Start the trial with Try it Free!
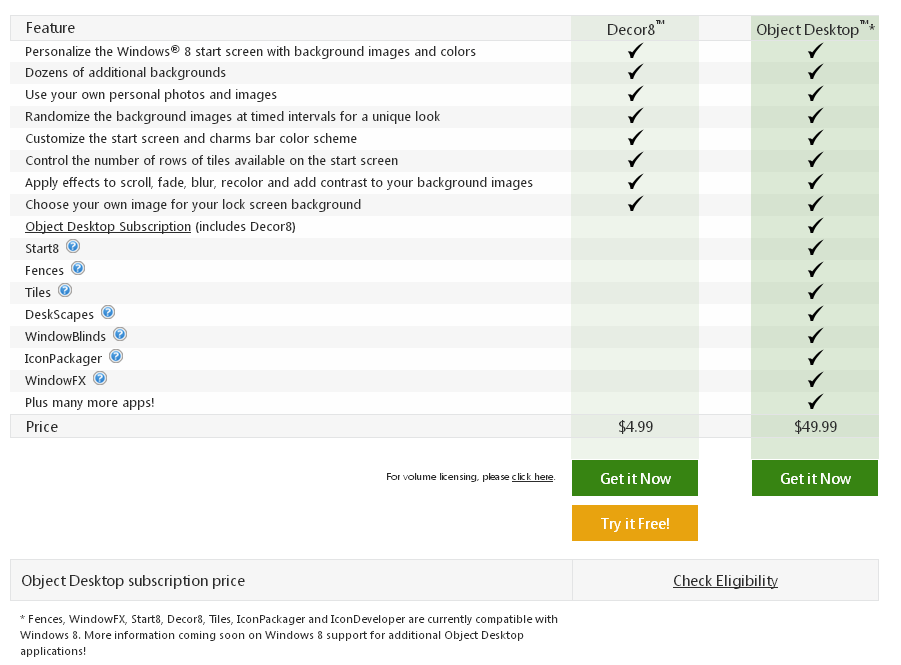The height and width of the screenshot is (665, 901). (635, 523)
